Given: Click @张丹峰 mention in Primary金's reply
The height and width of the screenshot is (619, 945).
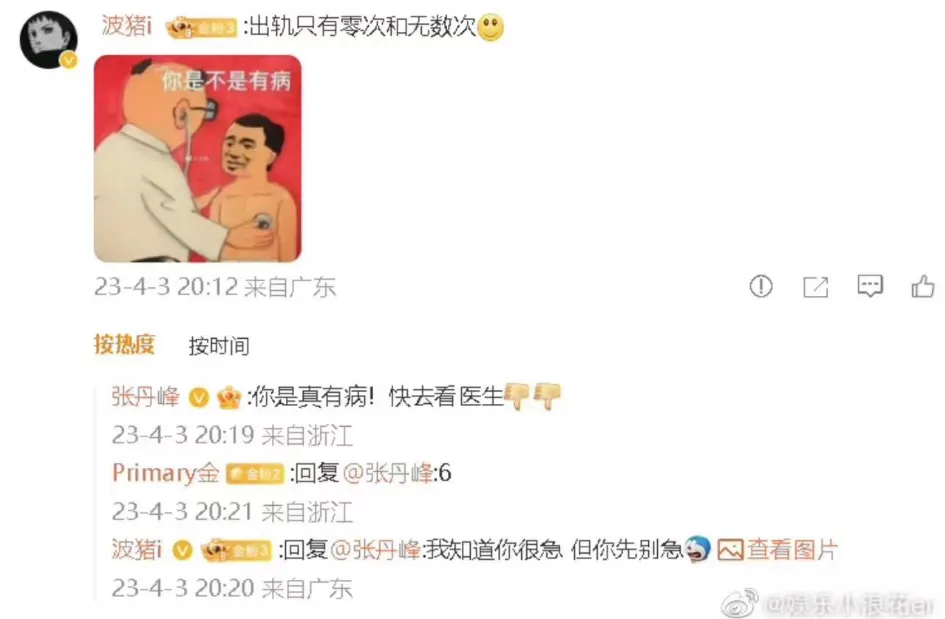Looking at the screenshot, I should (388, 474).
